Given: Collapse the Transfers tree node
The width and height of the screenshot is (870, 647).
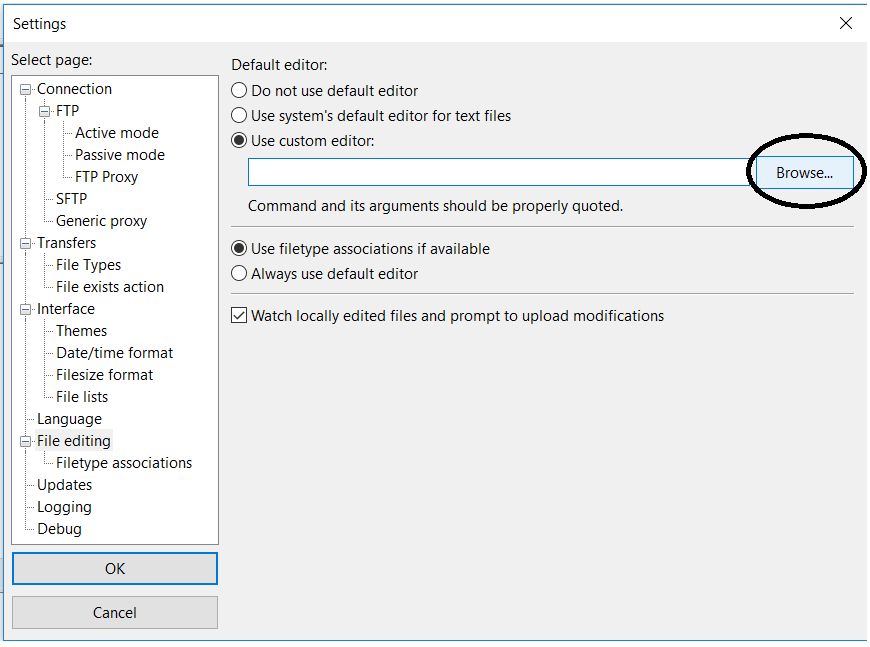Looking at the screenshot, I should pos(26,244).
